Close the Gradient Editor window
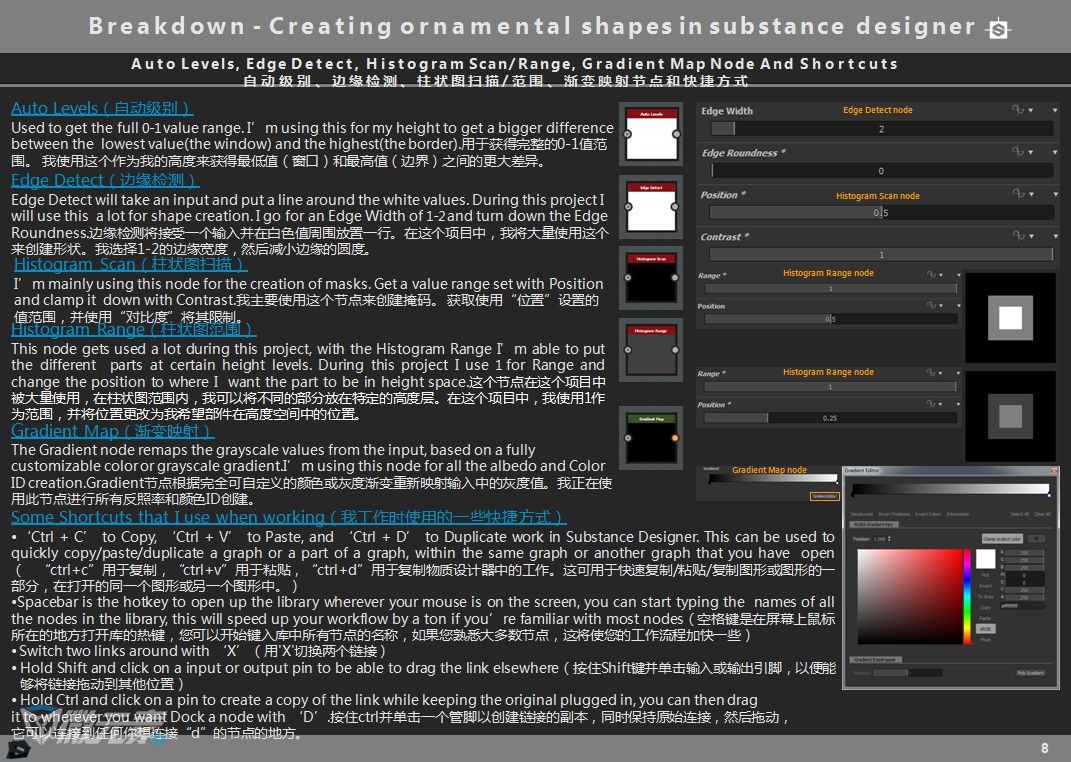The width and height of the screenshot is (1071, 762). pyautogui.click(x=1054, y=471)
